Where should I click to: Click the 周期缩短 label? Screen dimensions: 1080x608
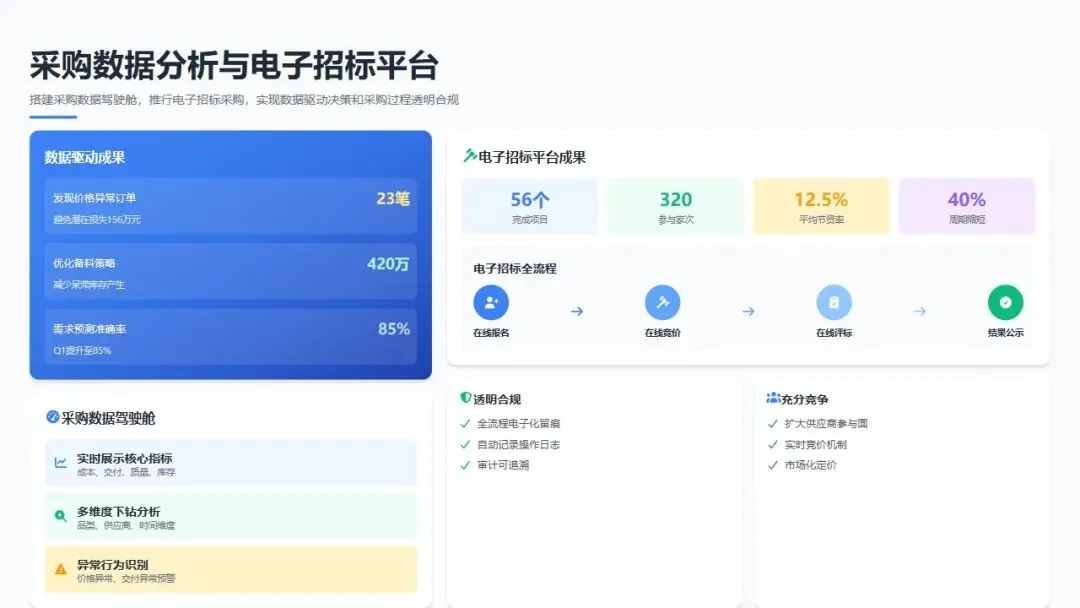tap(966, 220)
